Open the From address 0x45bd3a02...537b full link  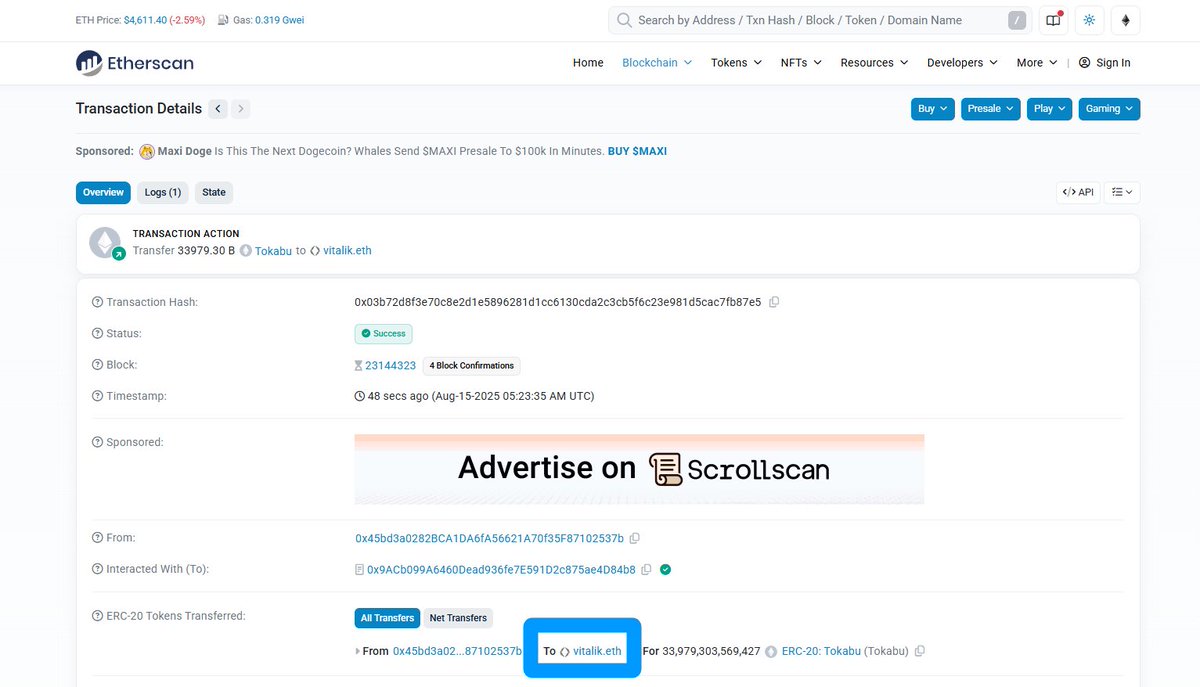click(x=489, y=538)
